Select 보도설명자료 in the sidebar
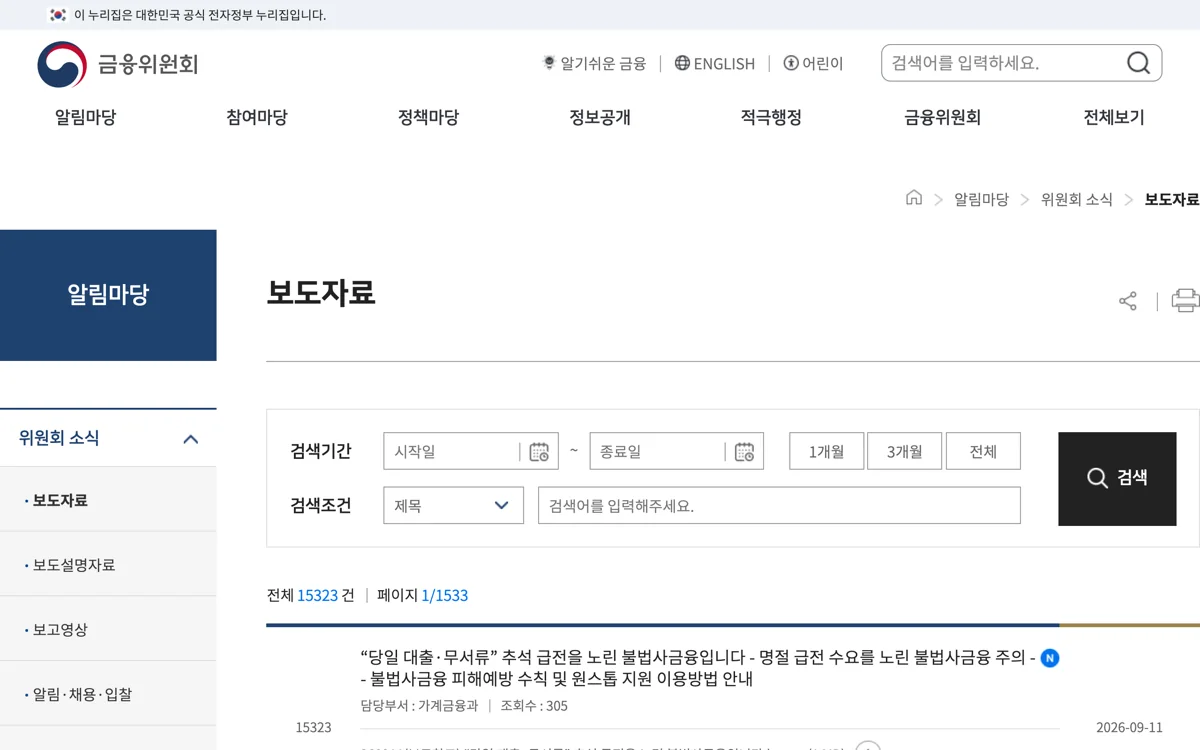This screenshot has width=1200, height=750. coord(108,565)
